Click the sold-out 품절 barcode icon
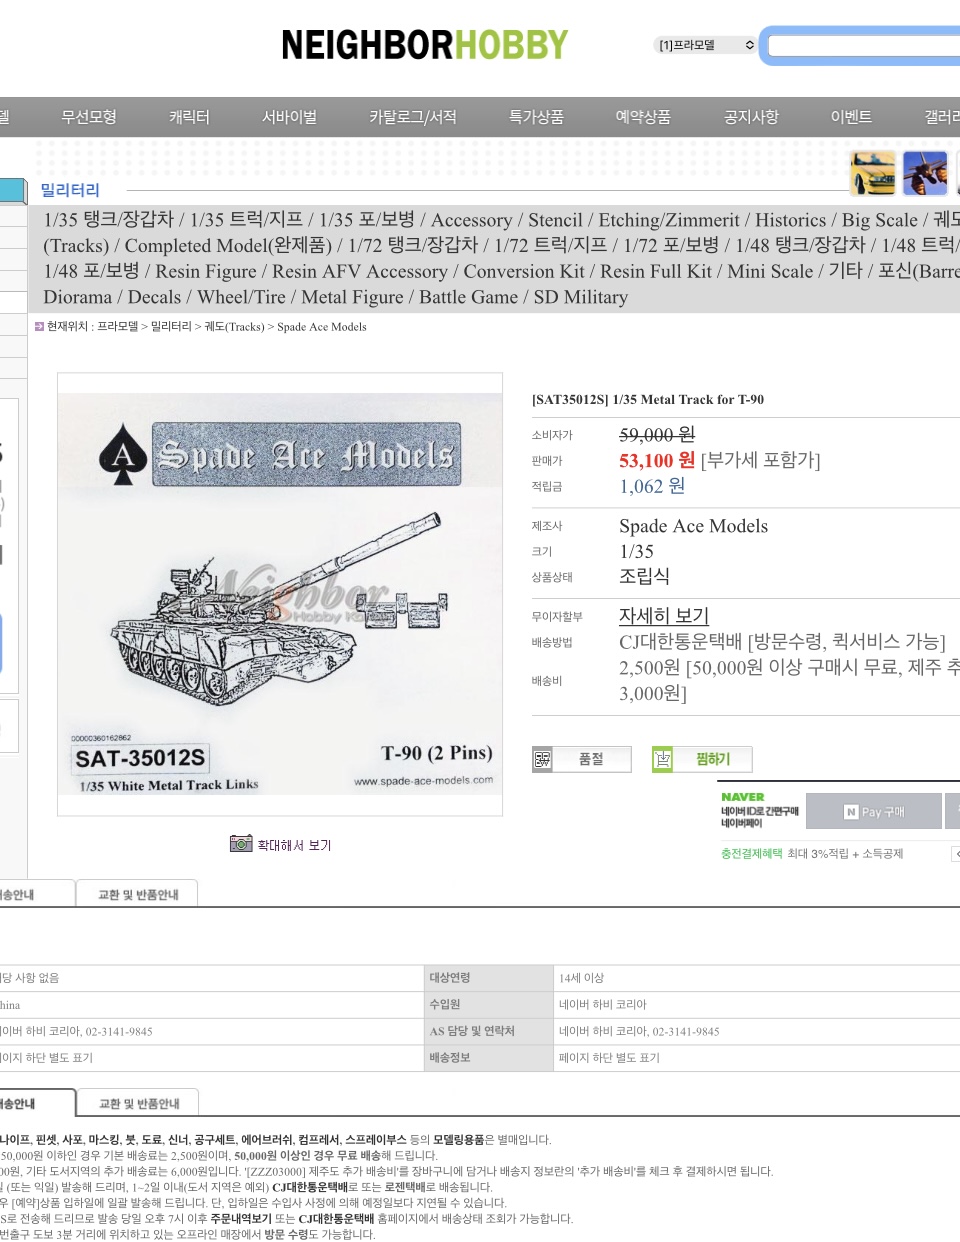The width and height of the screenshot is (960, 1242). pyautogui.click(x=542, y=760)
